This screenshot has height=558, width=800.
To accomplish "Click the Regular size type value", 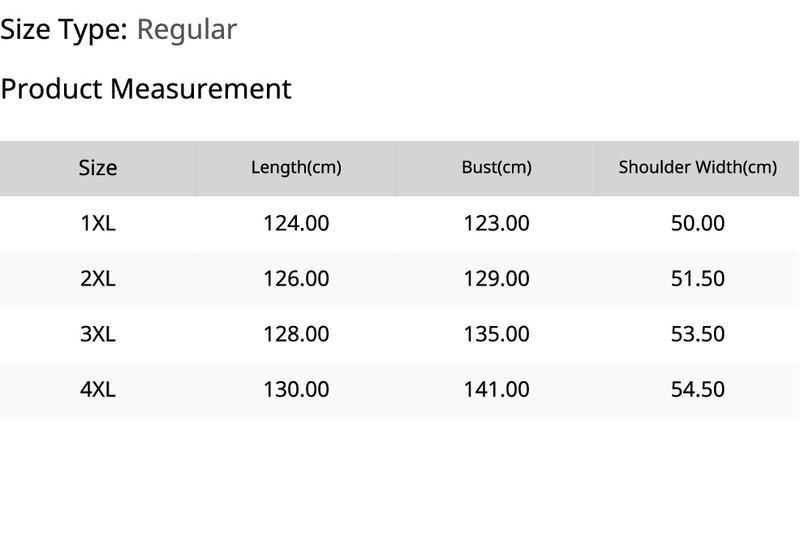I will (187, 30).
